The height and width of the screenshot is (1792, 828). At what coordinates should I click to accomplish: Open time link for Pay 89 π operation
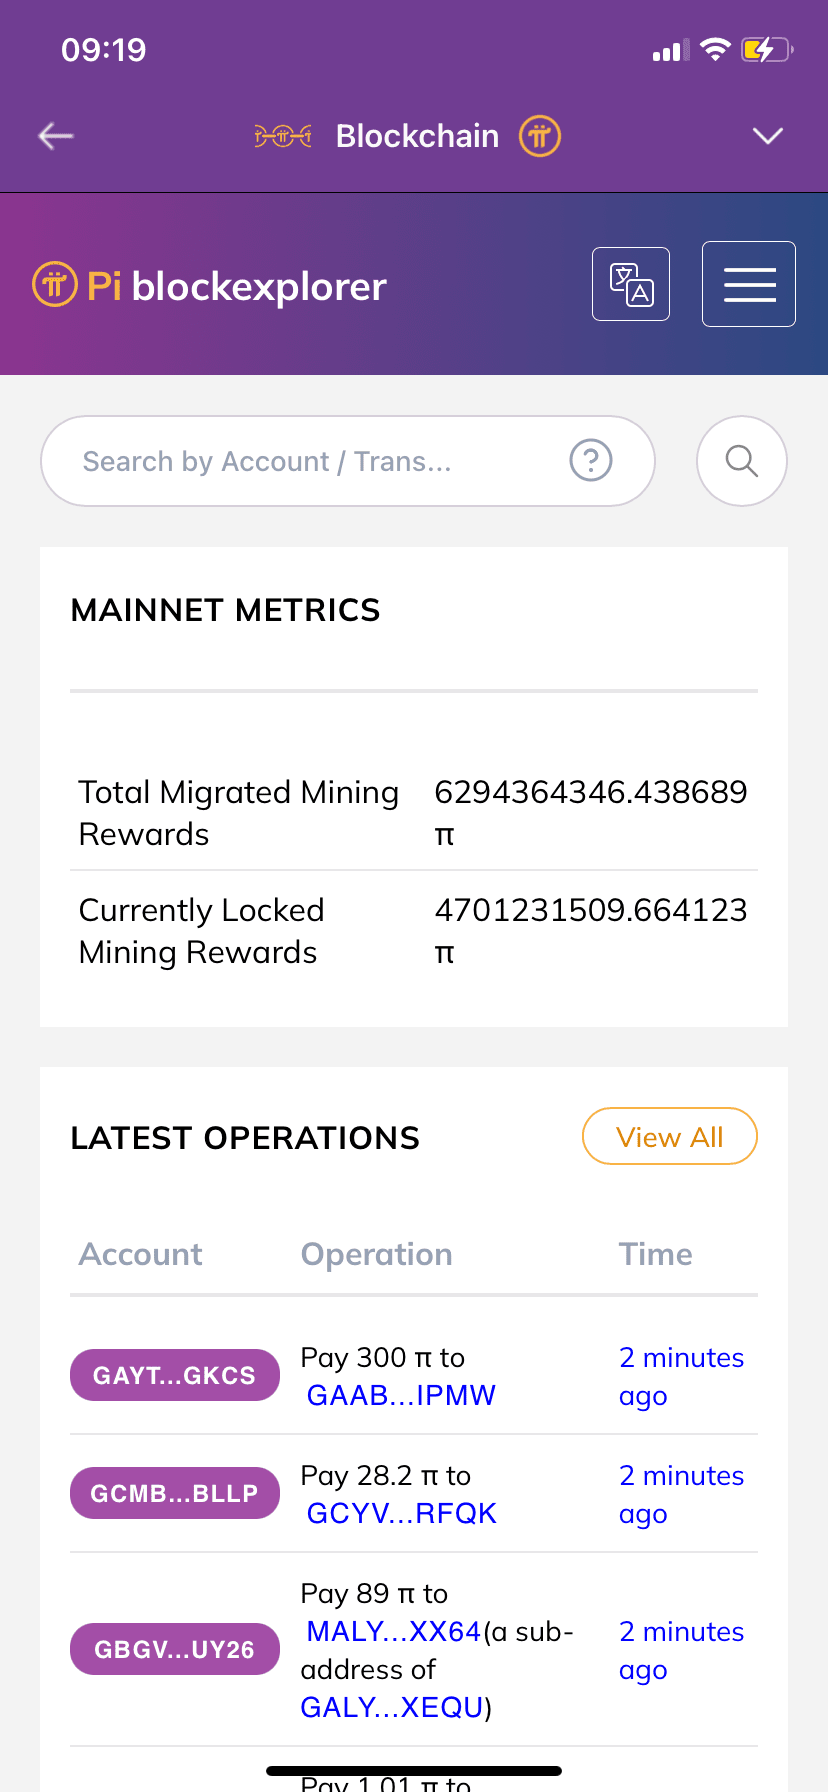click(x=682, y=1650)
